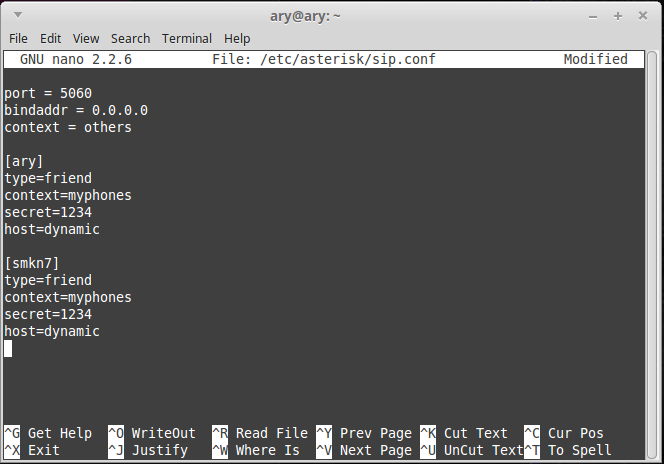This screenshot has width=664, height=464.
Task: Click the 'bindaddr = 0.0.0.0' line
Action: pyautogui.click(x=76, y=110)
